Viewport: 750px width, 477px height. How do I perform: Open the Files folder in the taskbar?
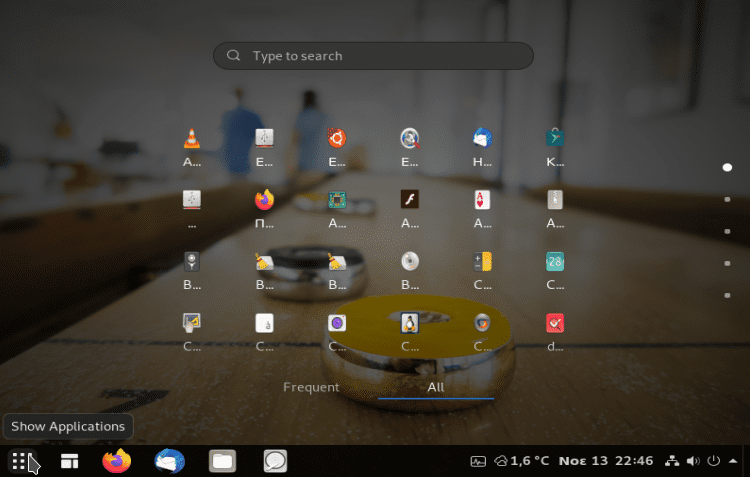coord(222,461)
